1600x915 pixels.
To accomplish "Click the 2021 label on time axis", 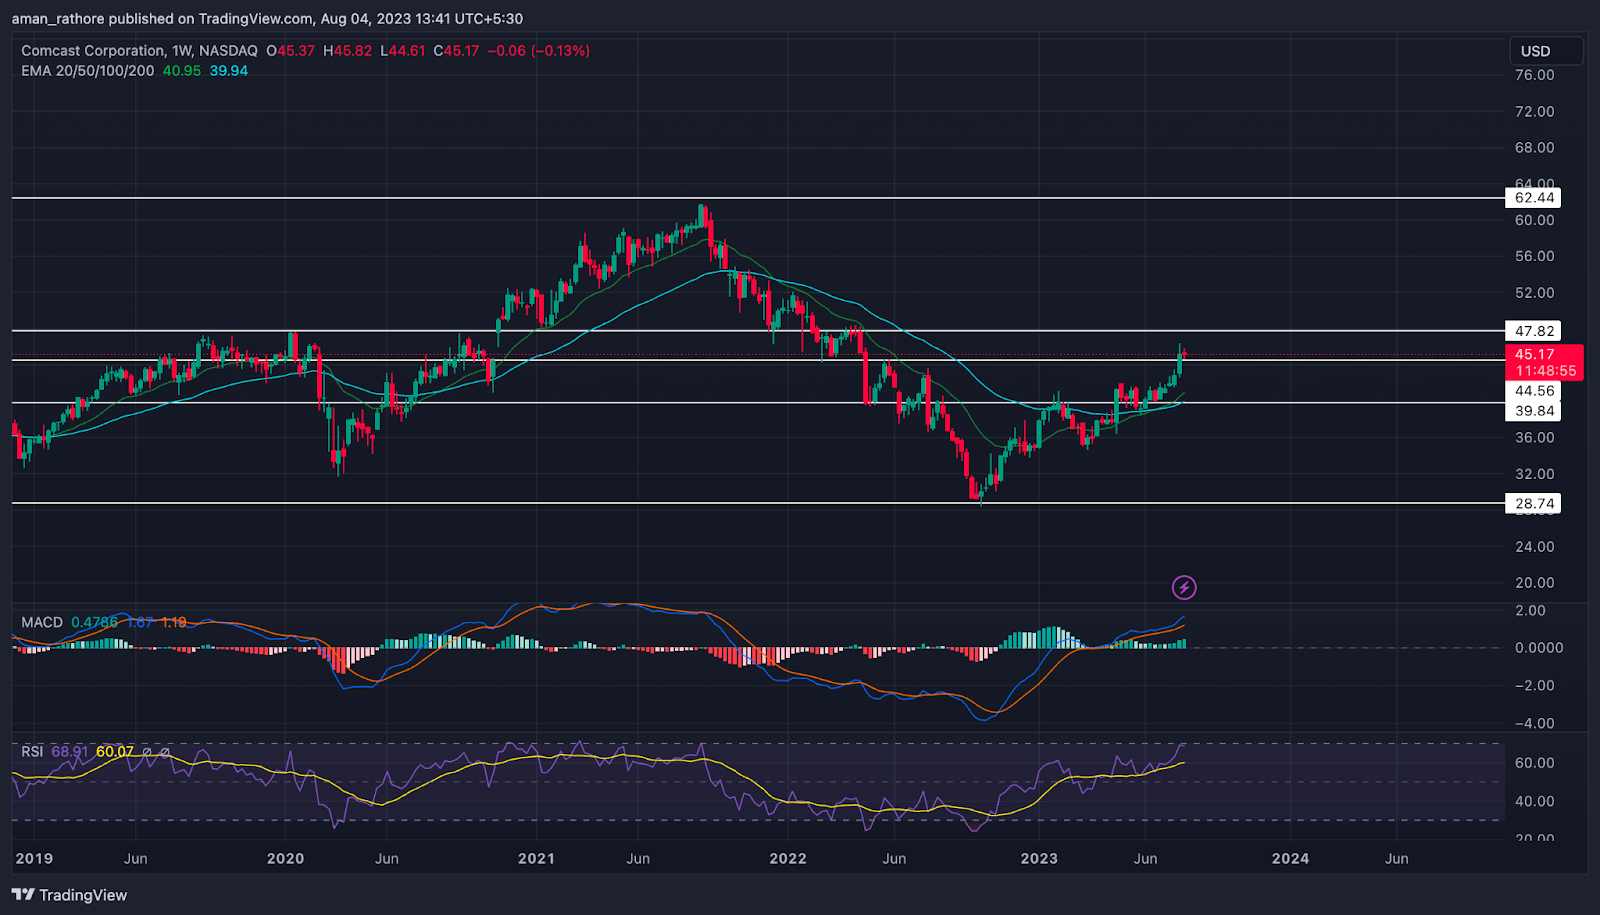I will pyautogui.click(x=536, y=858).
